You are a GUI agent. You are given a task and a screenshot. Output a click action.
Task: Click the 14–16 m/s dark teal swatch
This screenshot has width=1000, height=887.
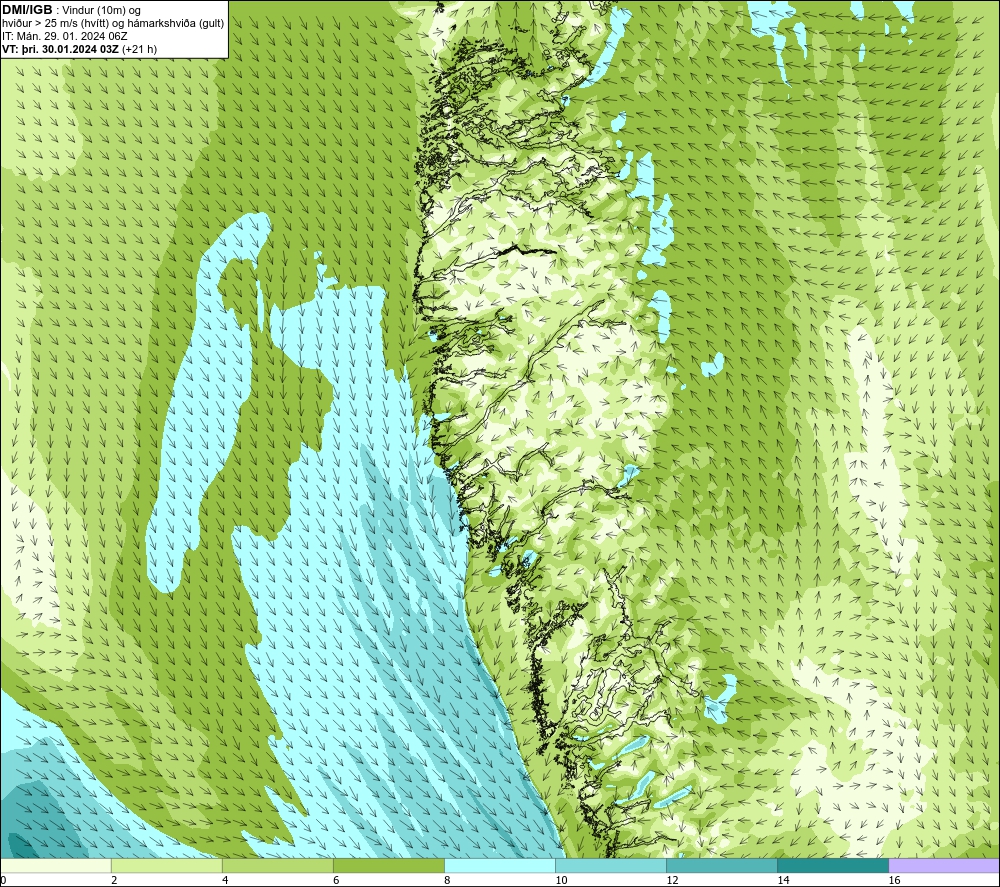point(832,866)
